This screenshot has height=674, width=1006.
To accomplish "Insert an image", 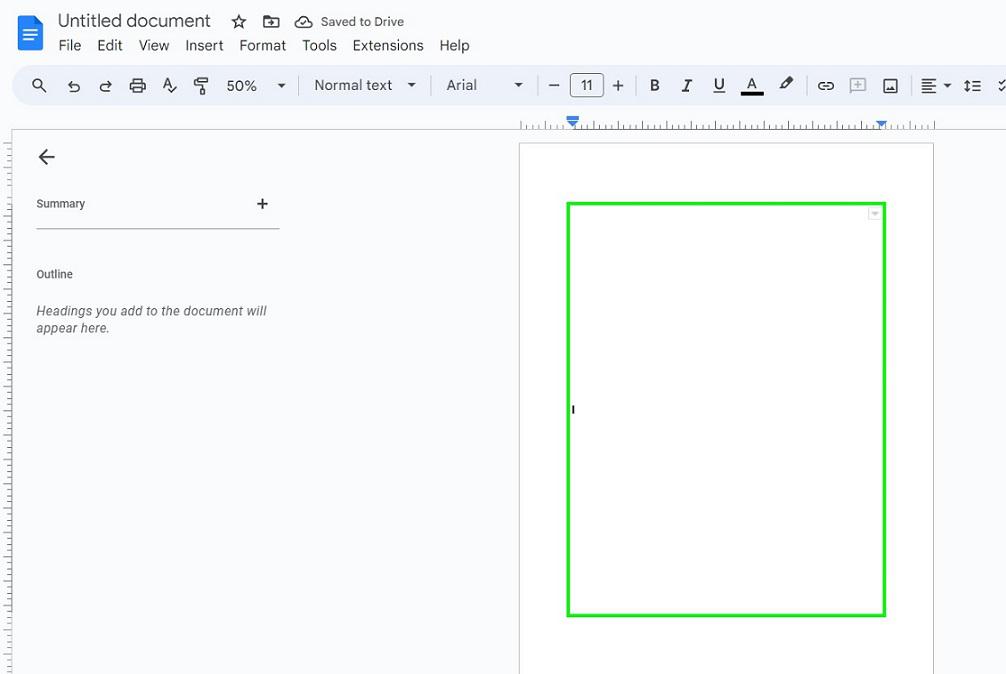I will point(890,85).
